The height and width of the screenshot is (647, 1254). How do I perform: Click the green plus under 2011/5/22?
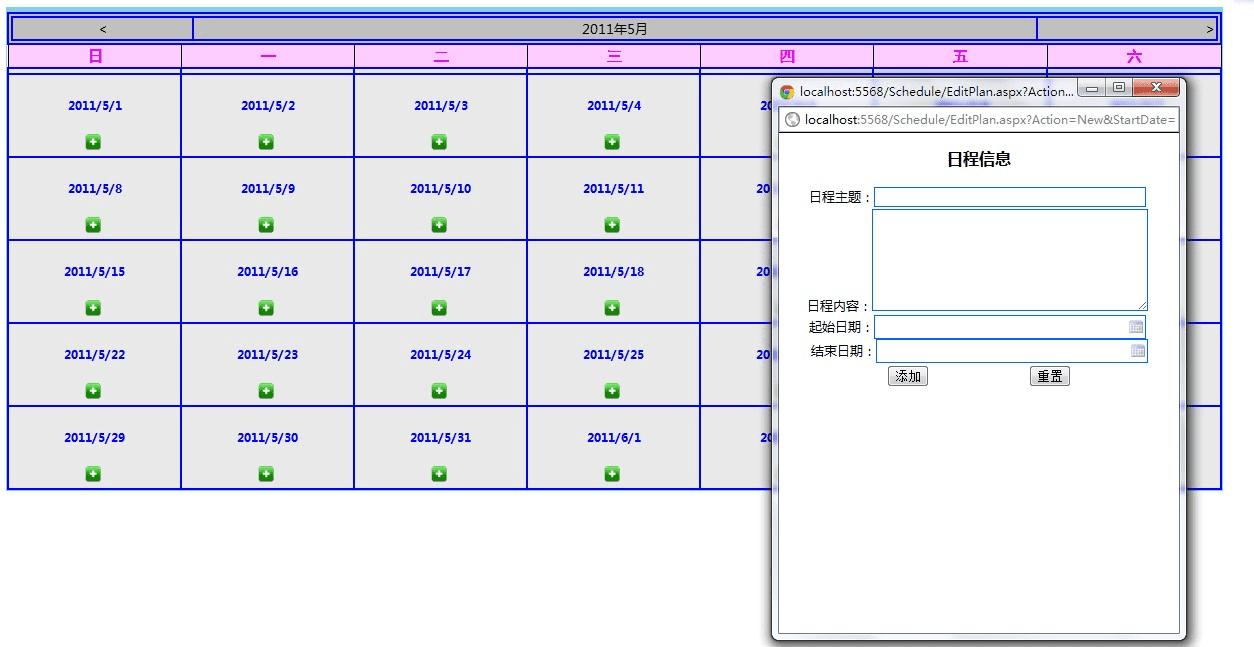(93, 390)
